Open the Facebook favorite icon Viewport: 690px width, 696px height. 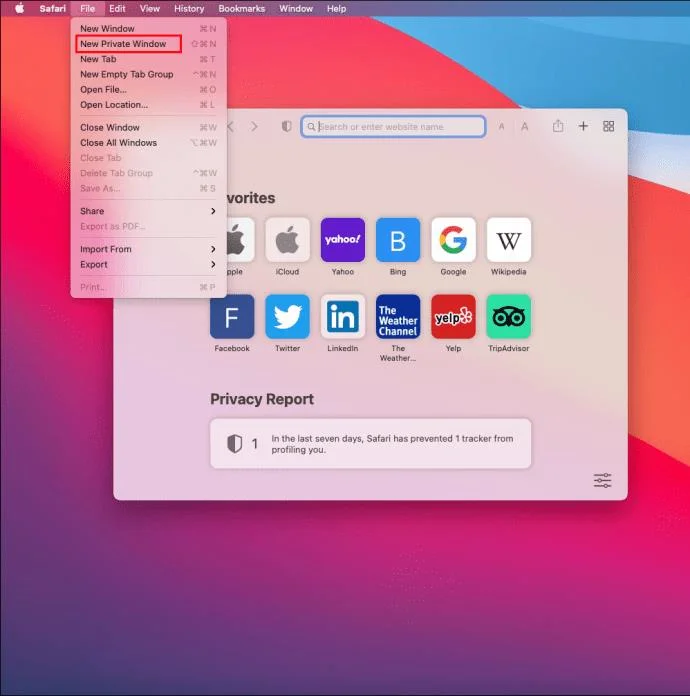pos(232,316)
